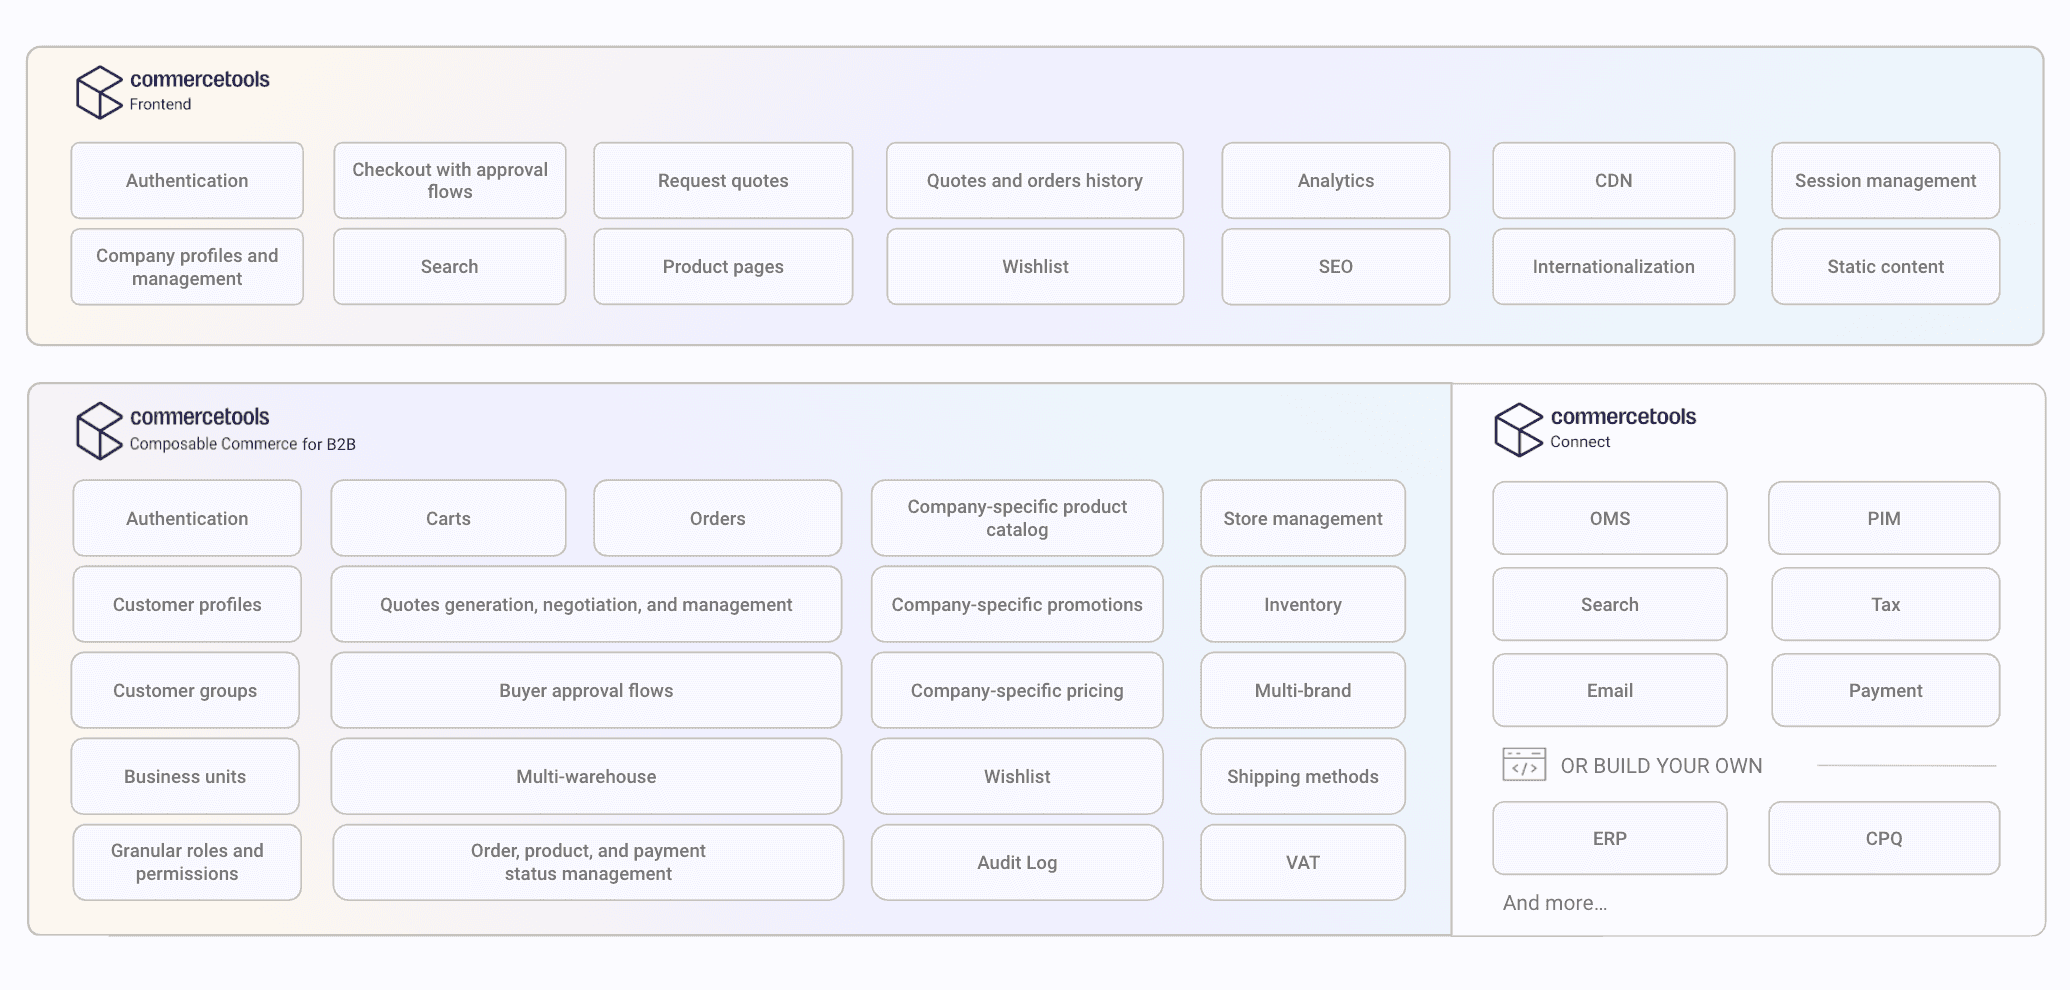Click Wishlist in the Frontend panel

click(1035, 267)
